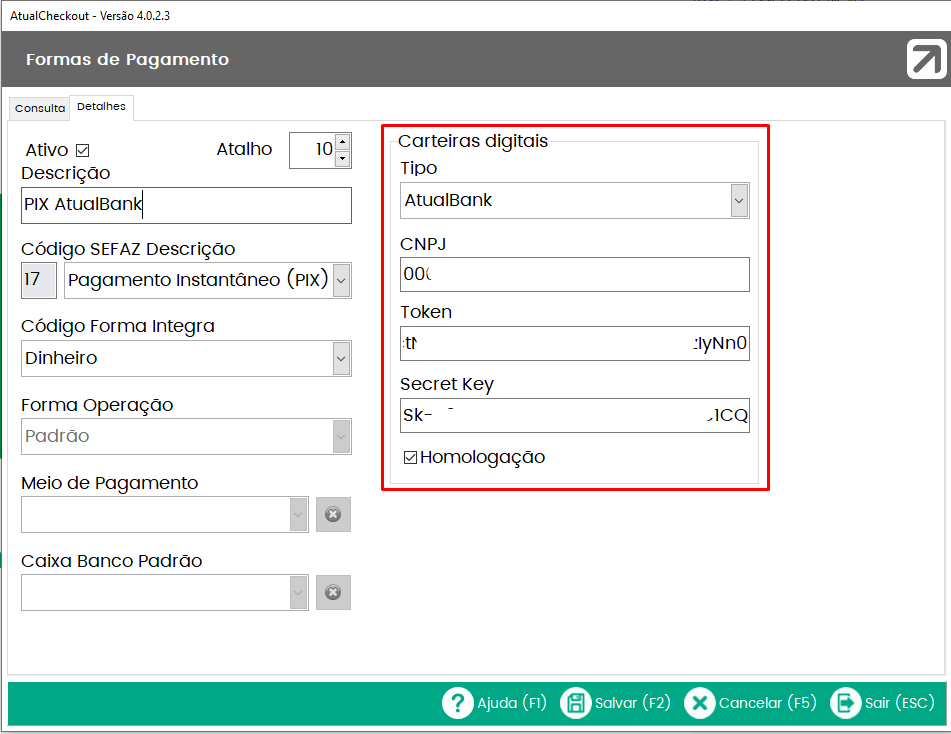
Task: Click the Descrição field with PIX AtualBank
Action: click(x=186, y=205)
